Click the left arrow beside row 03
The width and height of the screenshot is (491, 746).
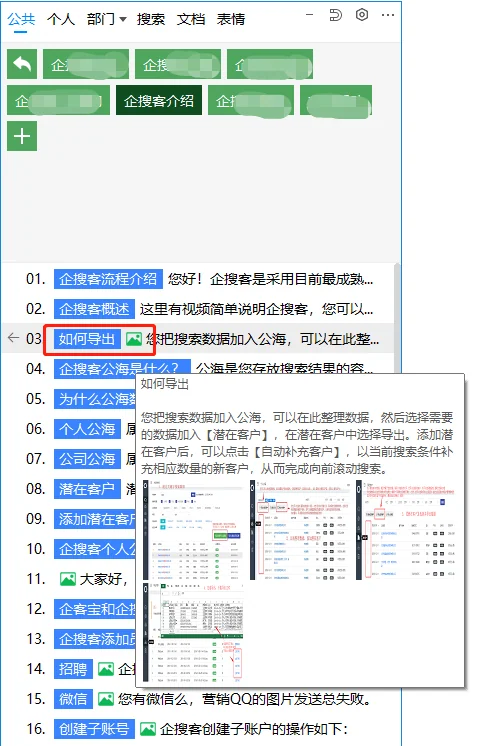(13, 338)
